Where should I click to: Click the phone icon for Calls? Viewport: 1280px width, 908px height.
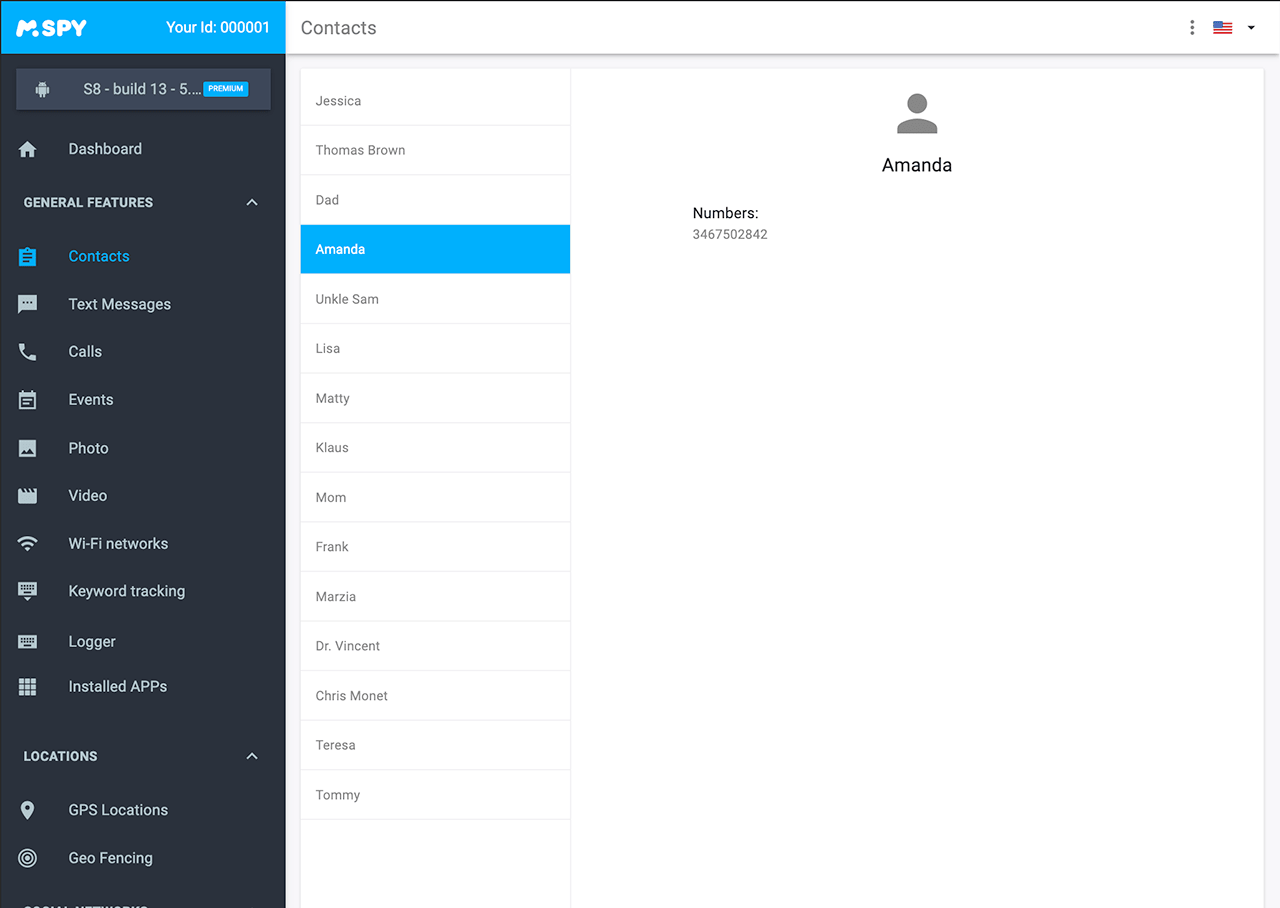point(28,352)
